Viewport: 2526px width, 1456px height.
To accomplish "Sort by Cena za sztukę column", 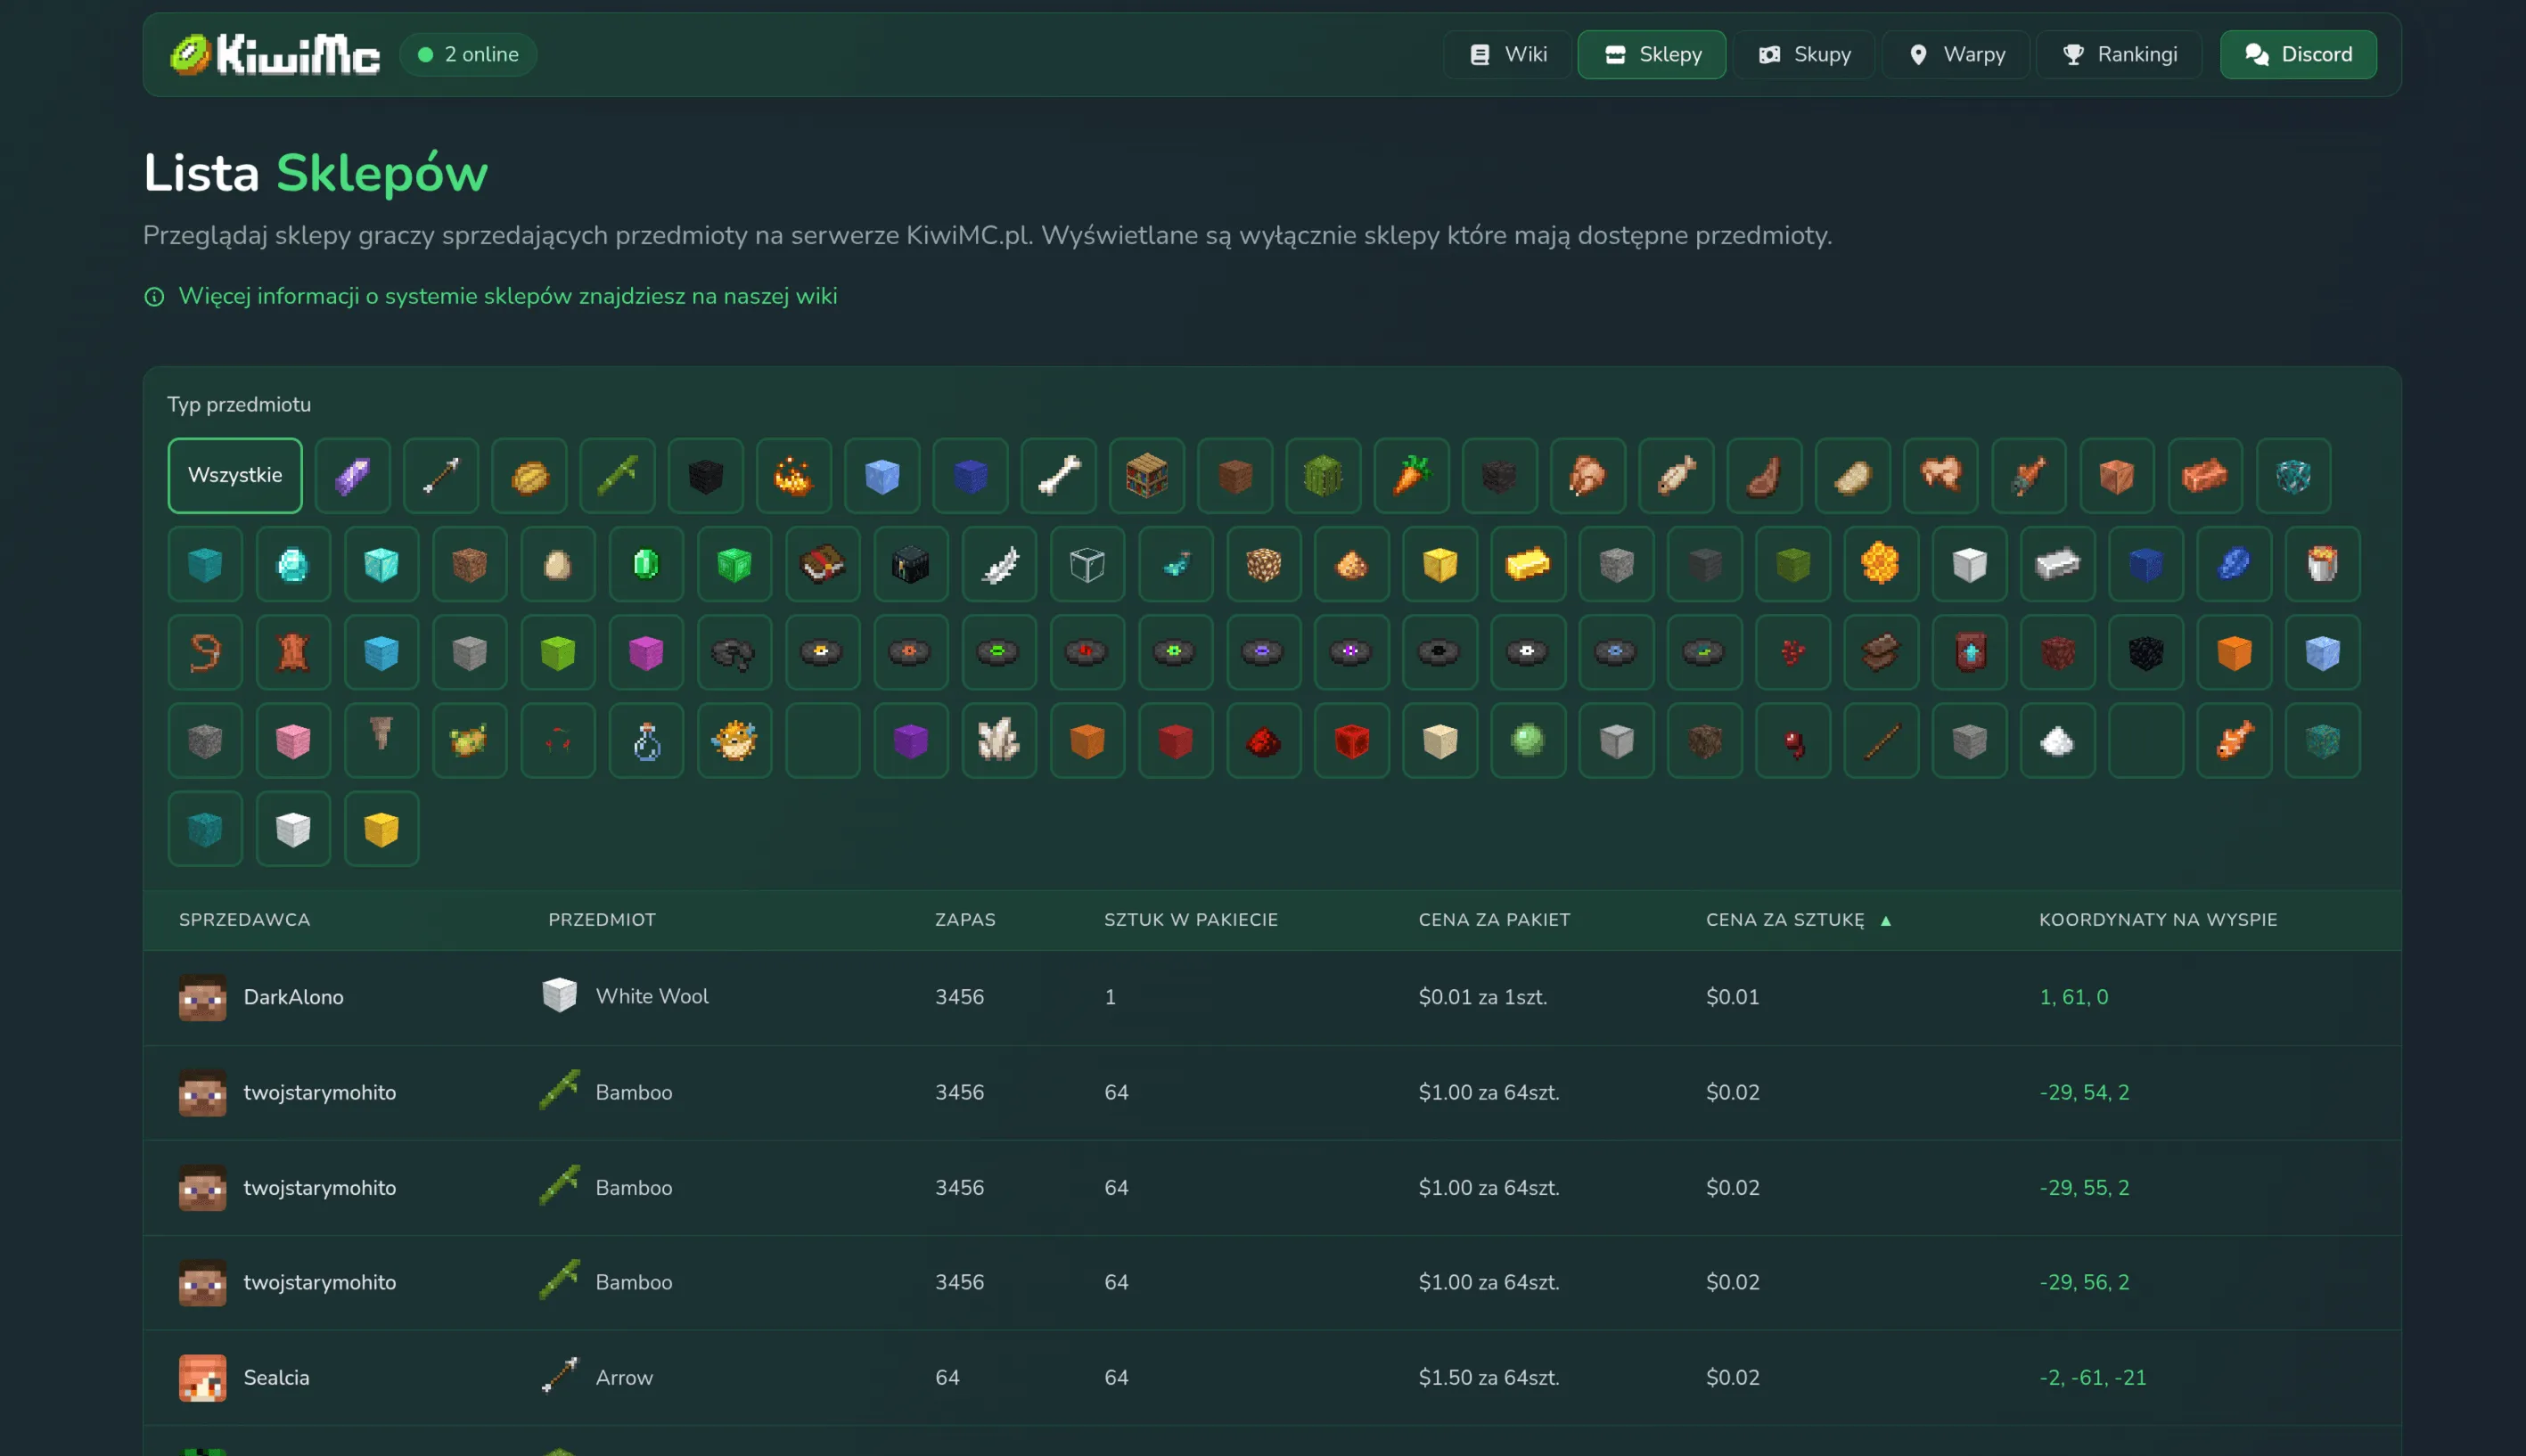I will (x=1784, y=919).
